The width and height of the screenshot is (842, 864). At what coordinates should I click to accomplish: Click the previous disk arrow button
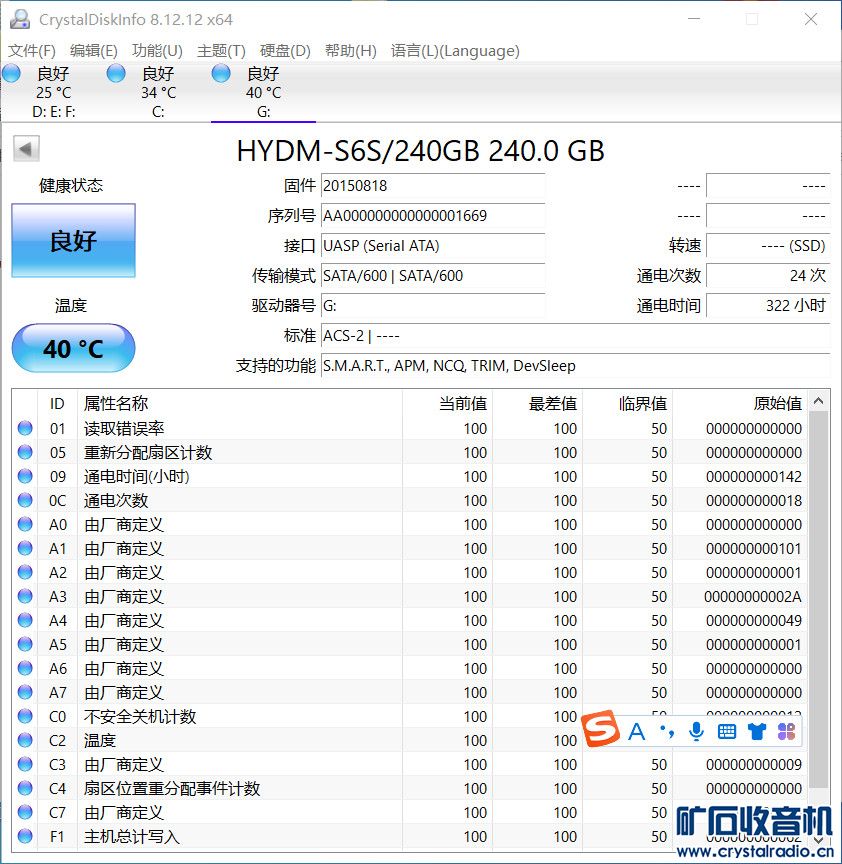tap(26, 148)
